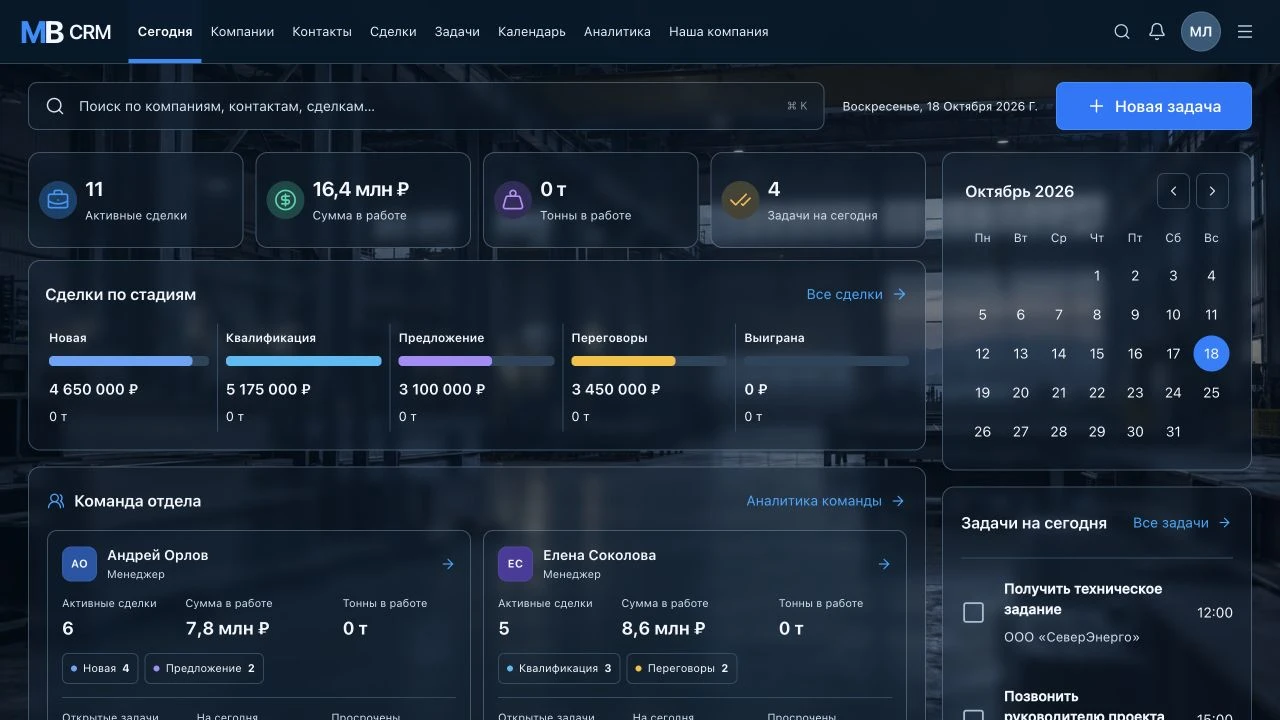Create a task with Новая задача button
The width and height of the screenshot is (1280, 720).
1154,106
